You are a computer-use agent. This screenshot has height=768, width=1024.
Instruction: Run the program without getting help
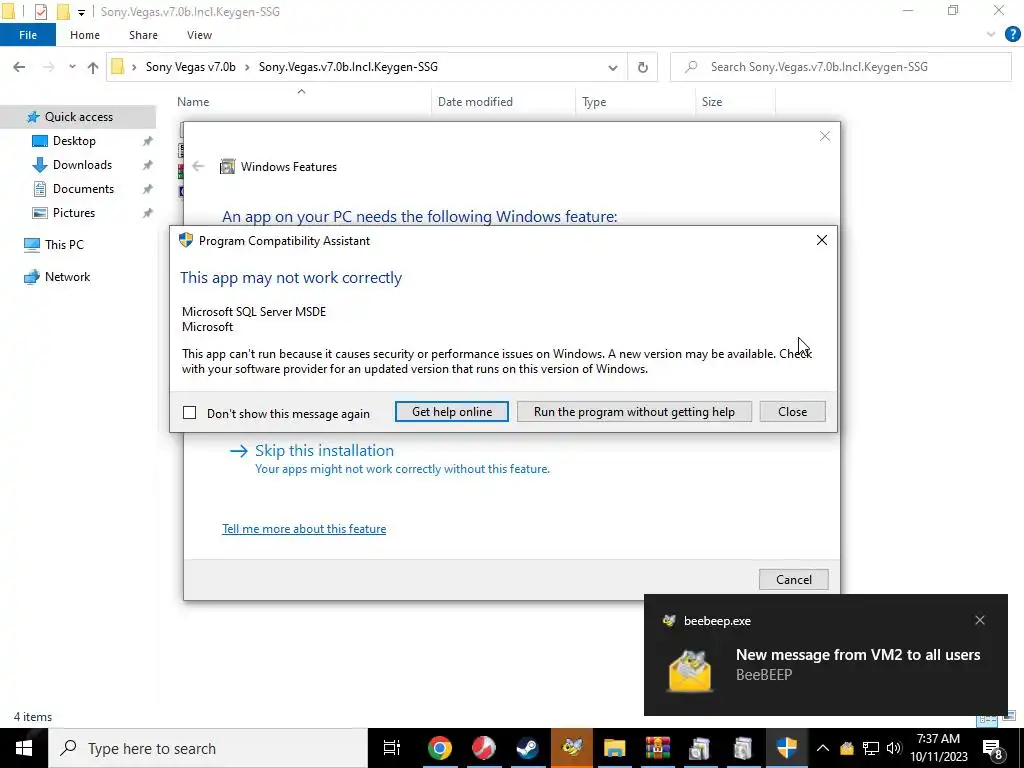634,412
